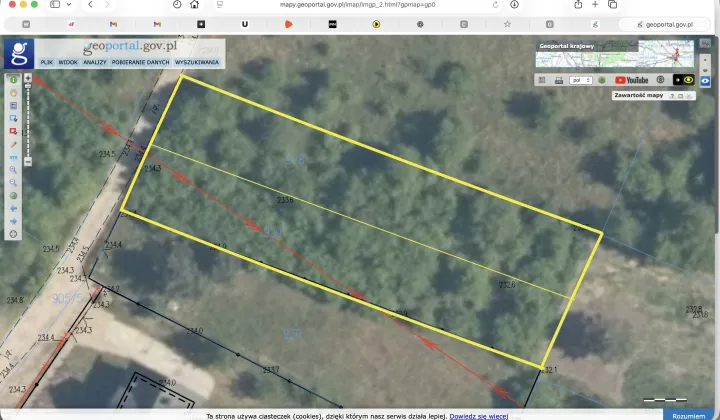
Task: Open the 'pol' language dropdown
Action: (x=580, y=80)
